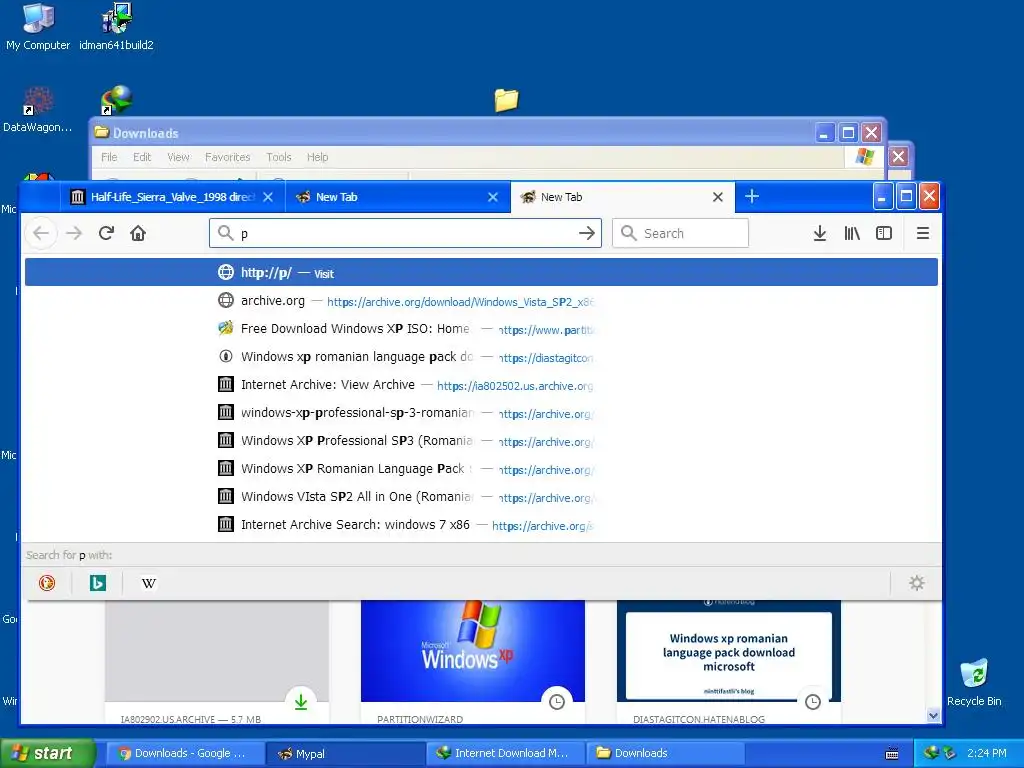Click the history clock on PartitionWizard tile
Image resolution: width=1024 pixels, height=768 pixels.
click(x=556, y=702)
